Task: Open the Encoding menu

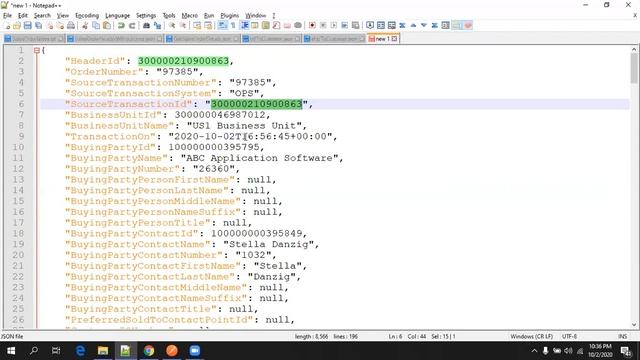Action: point(87,16)
